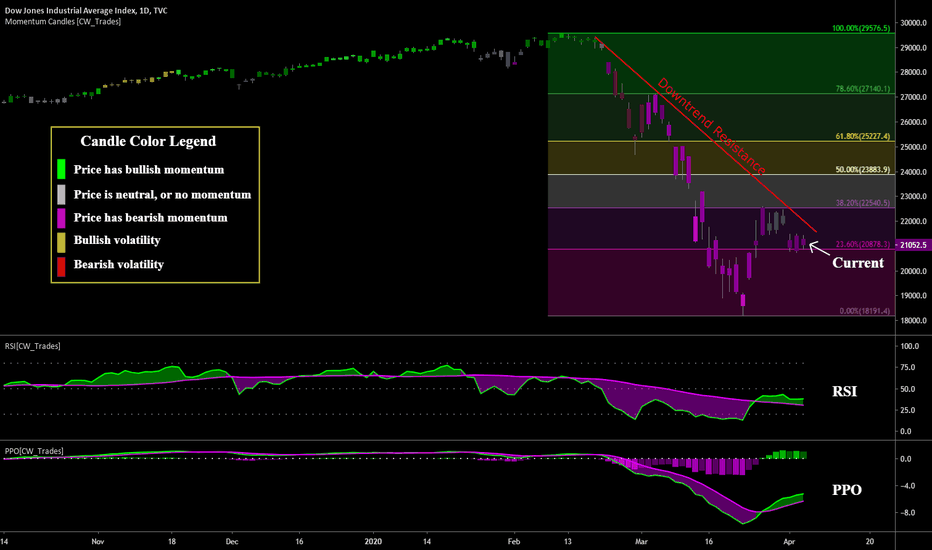The height and width of the screenshot is (550, 932).
Task: Click -4.0 on the PPO scale
Action: (x=906, y=486)
